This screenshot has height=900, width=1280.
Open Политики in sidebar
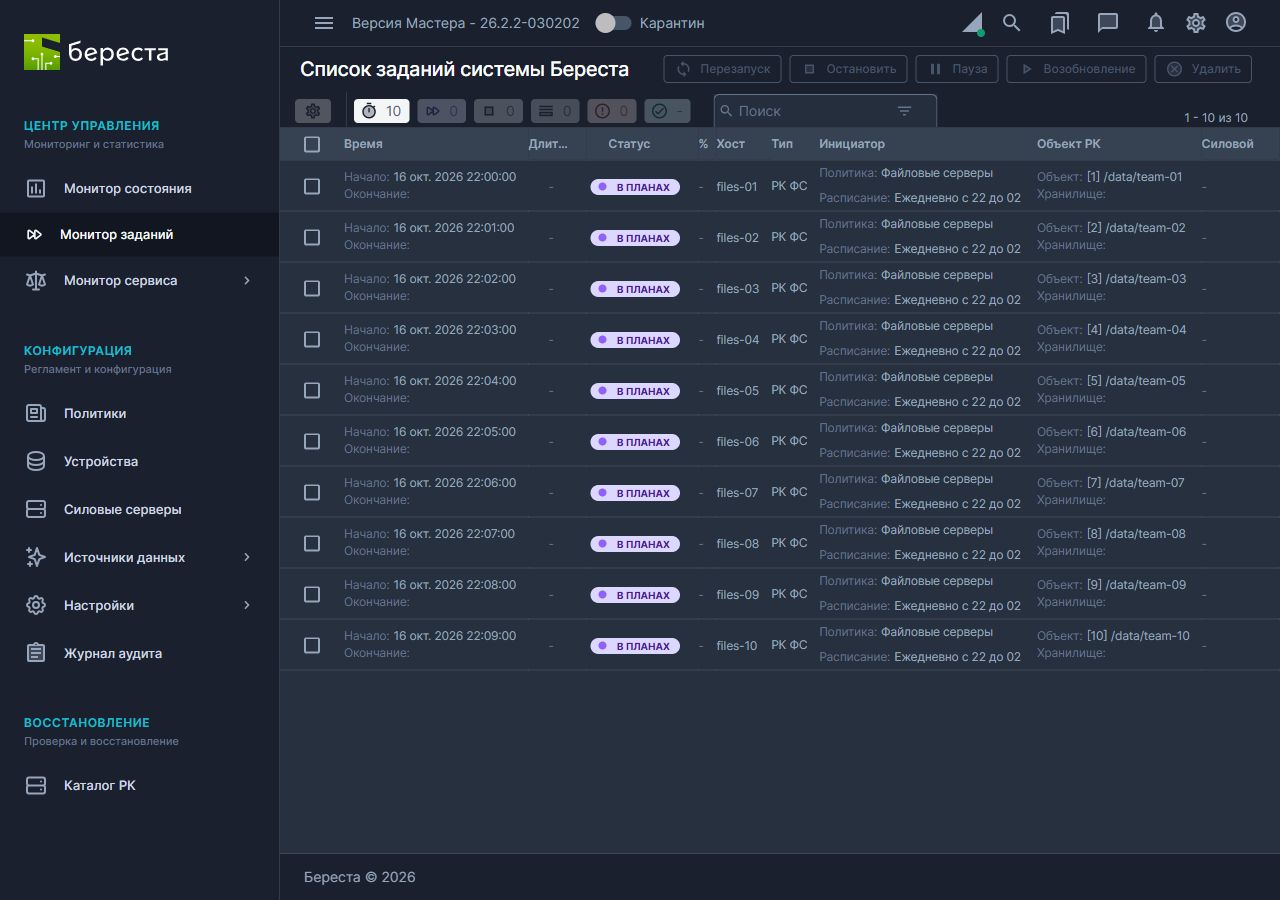(139, 413)
